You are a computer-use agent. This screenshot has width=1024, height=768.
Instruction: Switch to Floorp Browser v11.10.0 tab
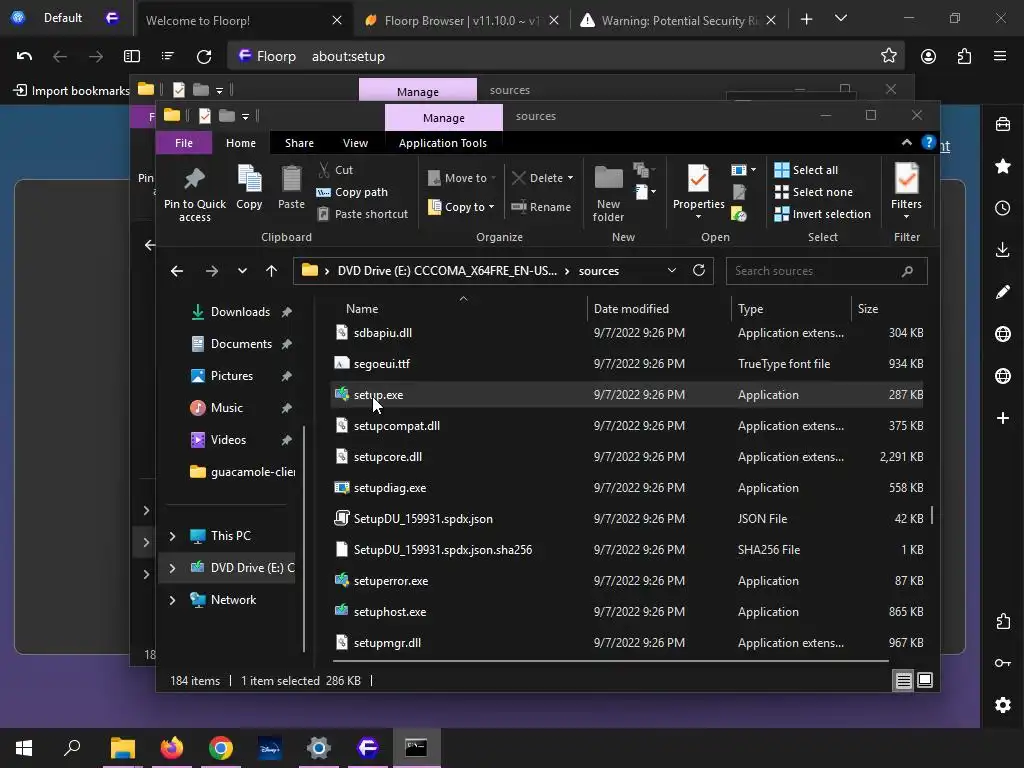pos(461,20)
